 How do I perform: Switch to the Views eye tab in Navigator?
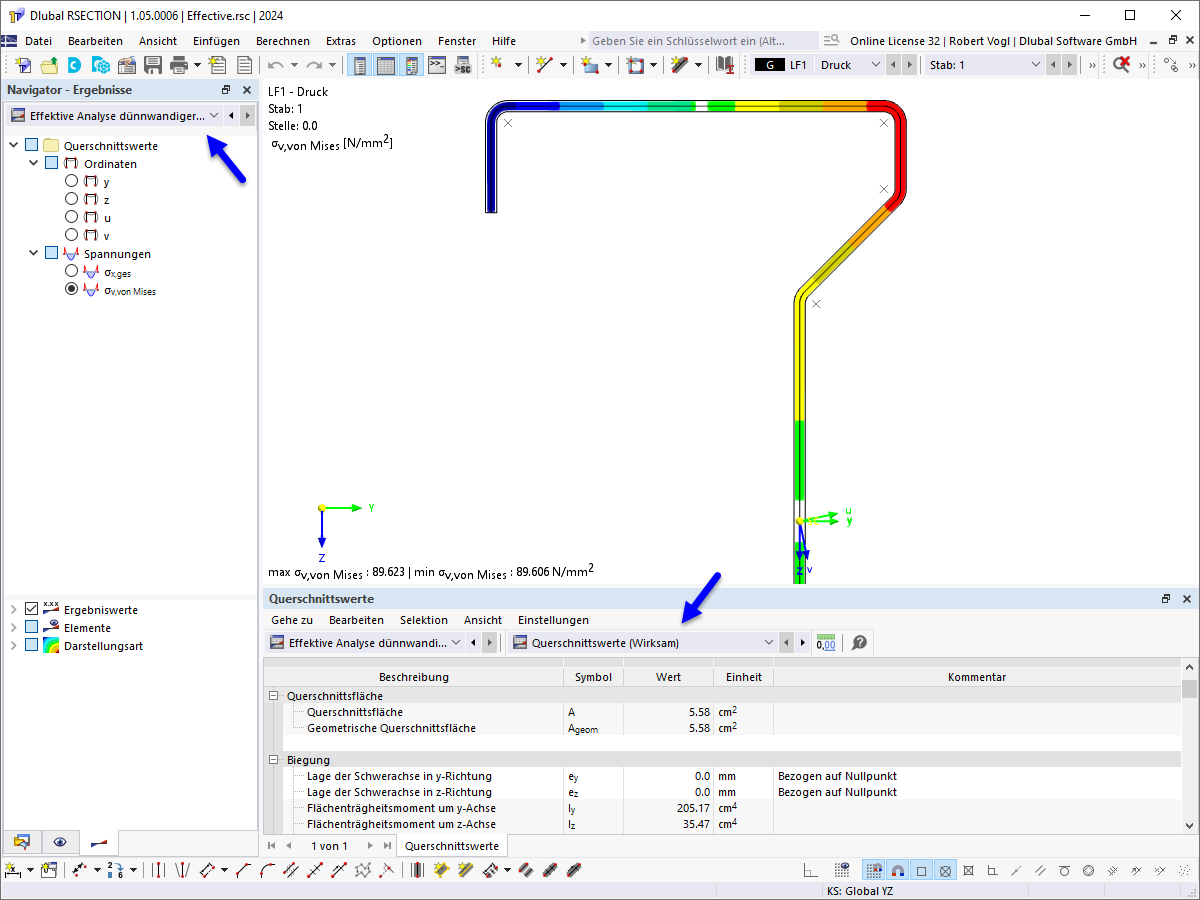[x=60, y=842]
